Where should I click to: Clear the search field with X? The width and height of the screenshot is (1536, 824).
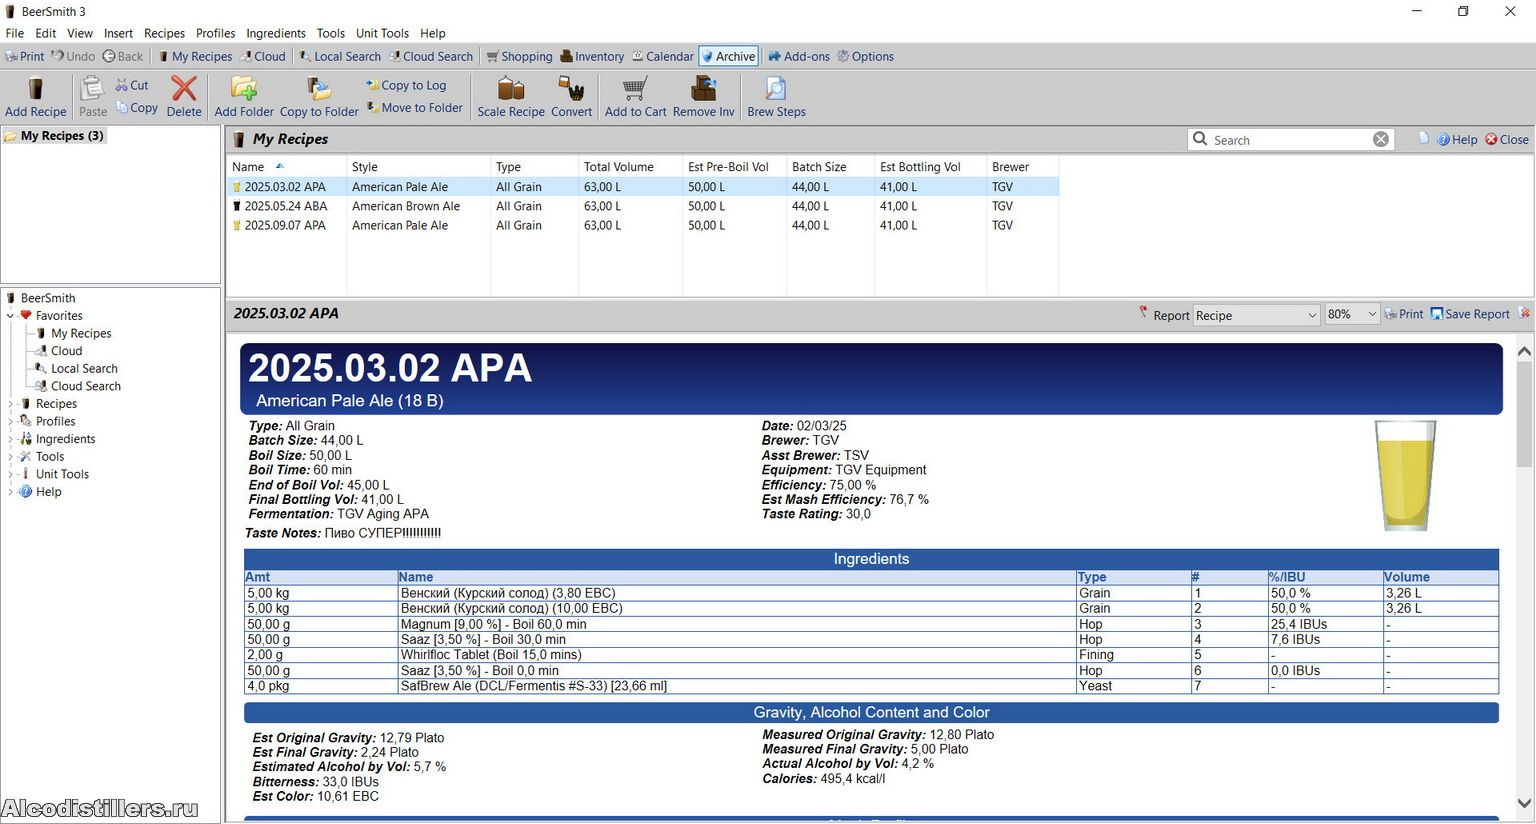(1381, 139)
